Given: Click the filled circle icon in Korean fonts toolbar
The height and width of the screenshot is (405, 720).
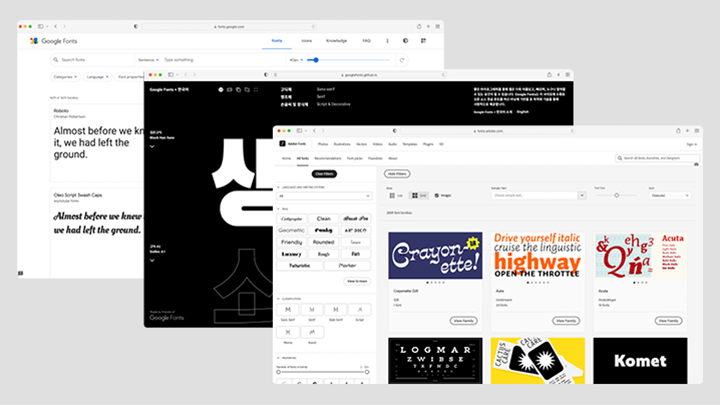Looking at the screenshot, I should coord(221,90).
